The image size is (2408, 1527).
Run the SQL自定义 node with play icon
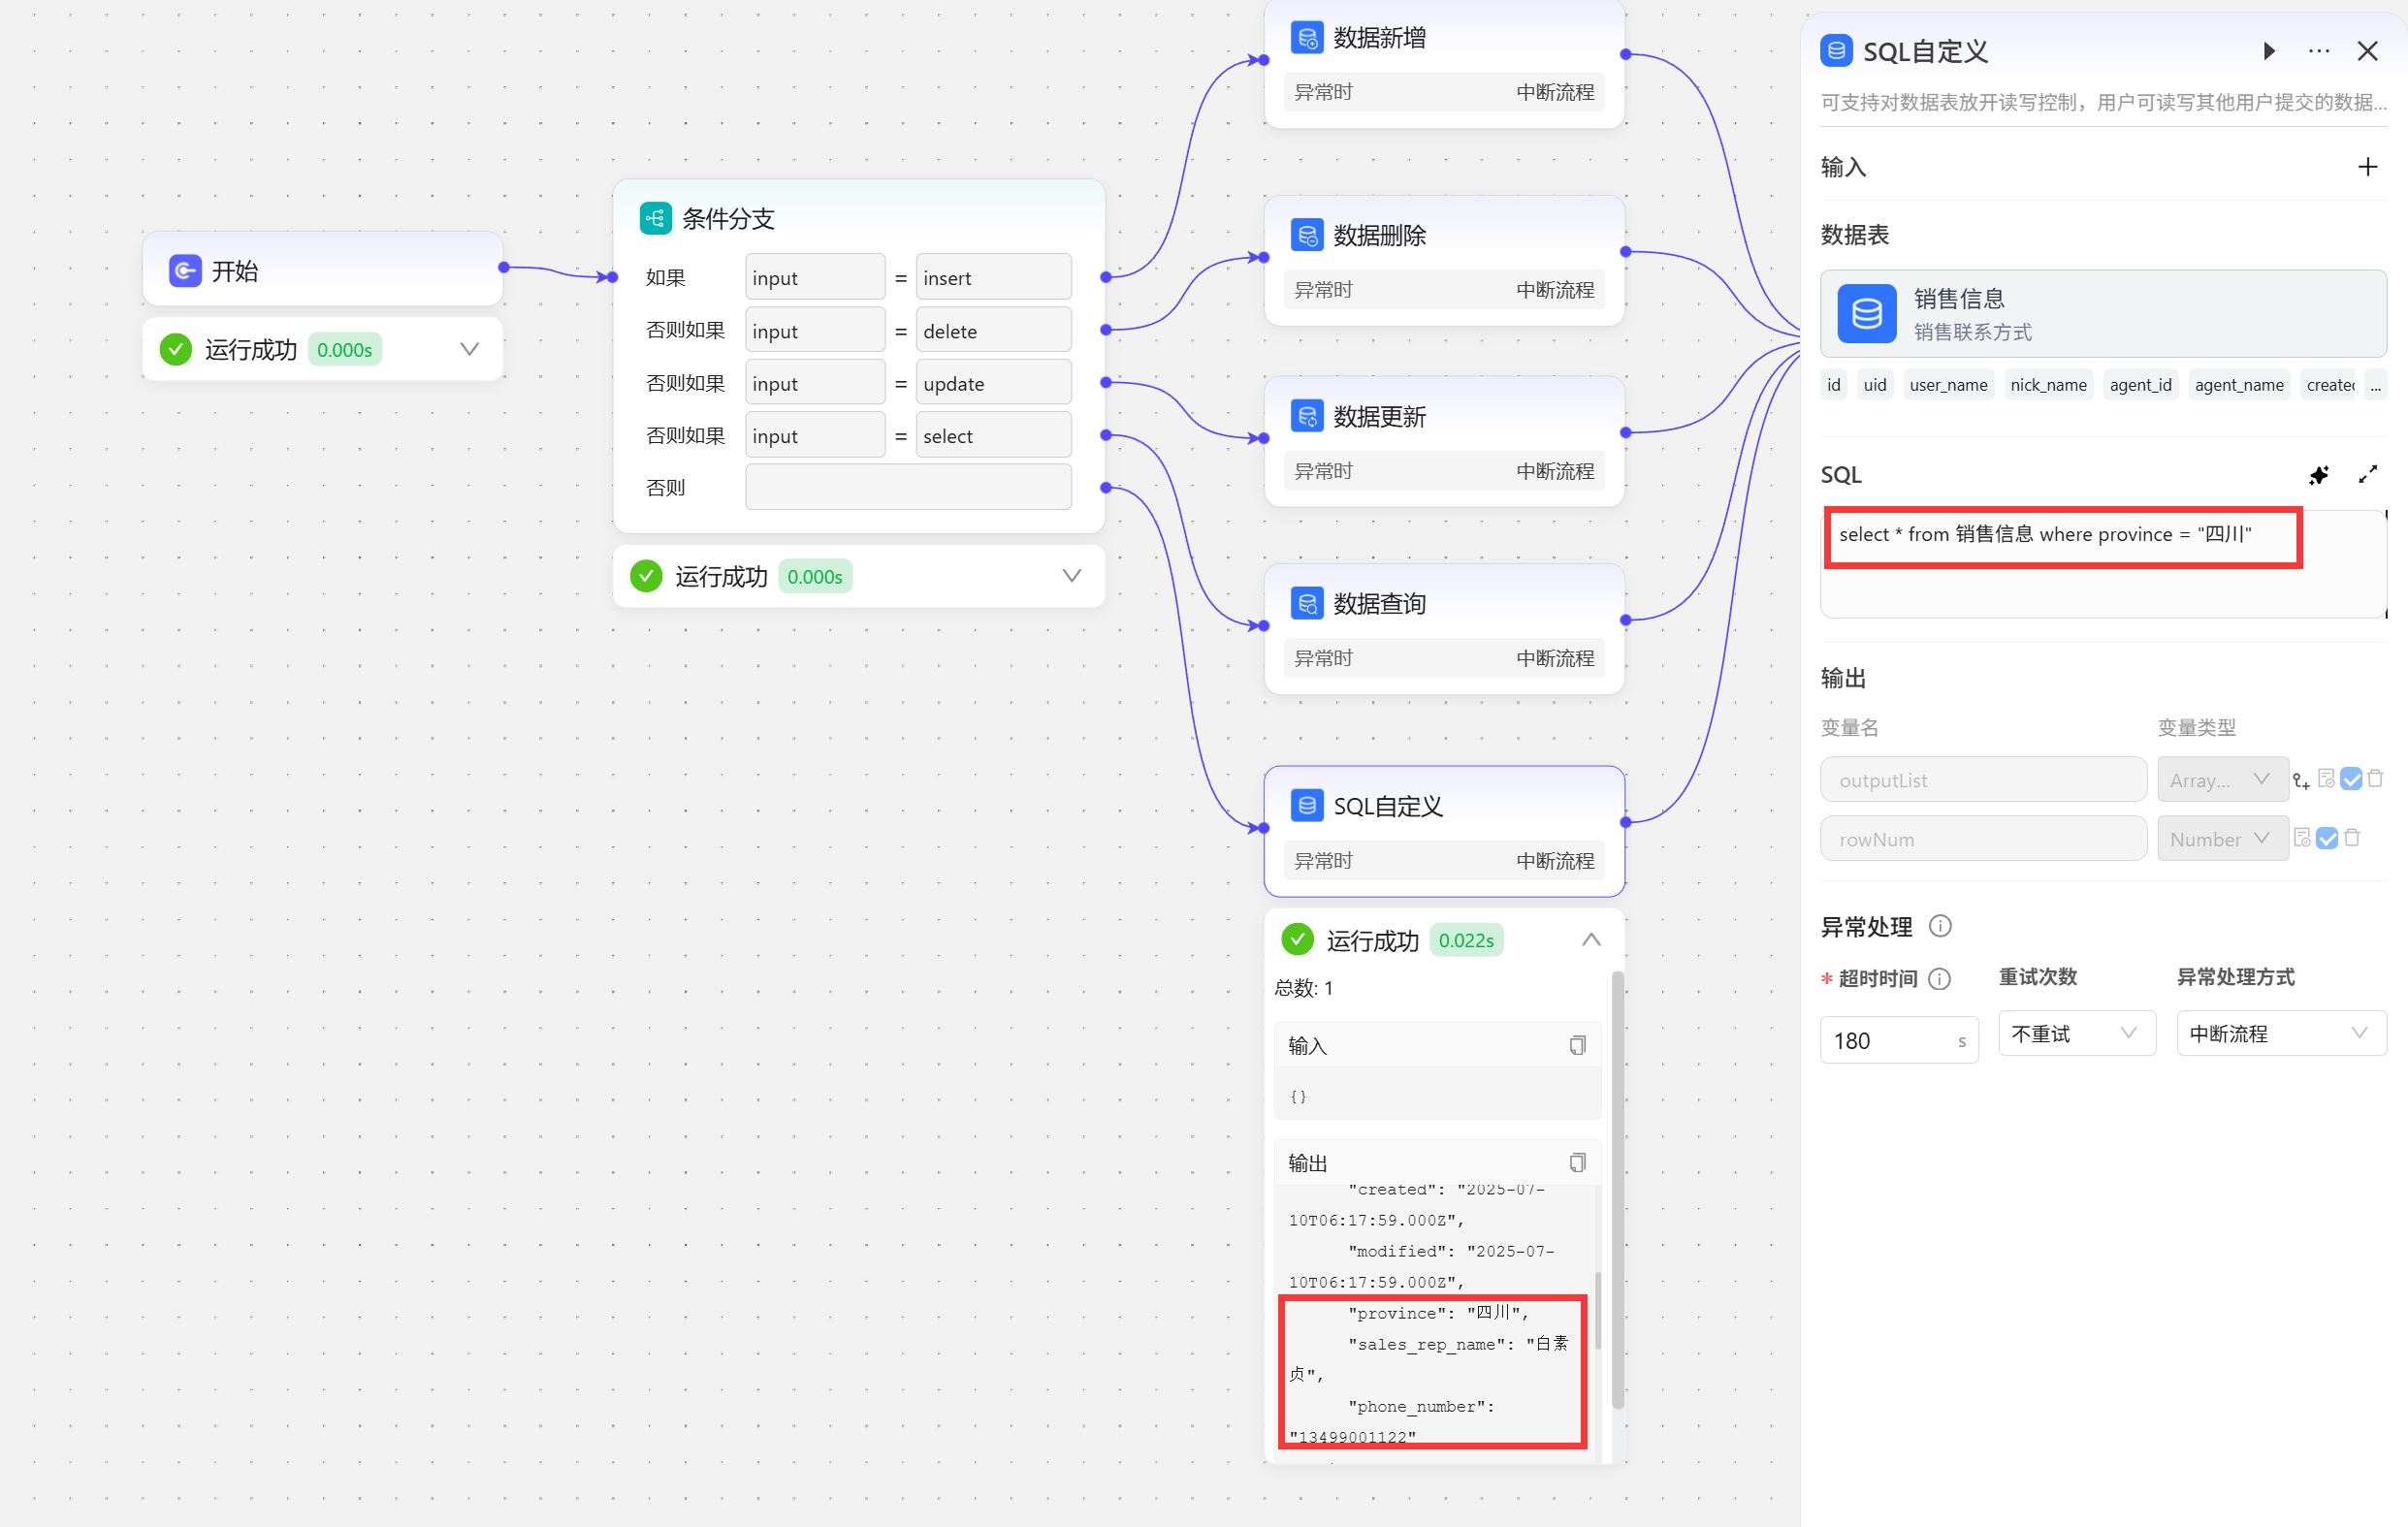coord(2269,51)
